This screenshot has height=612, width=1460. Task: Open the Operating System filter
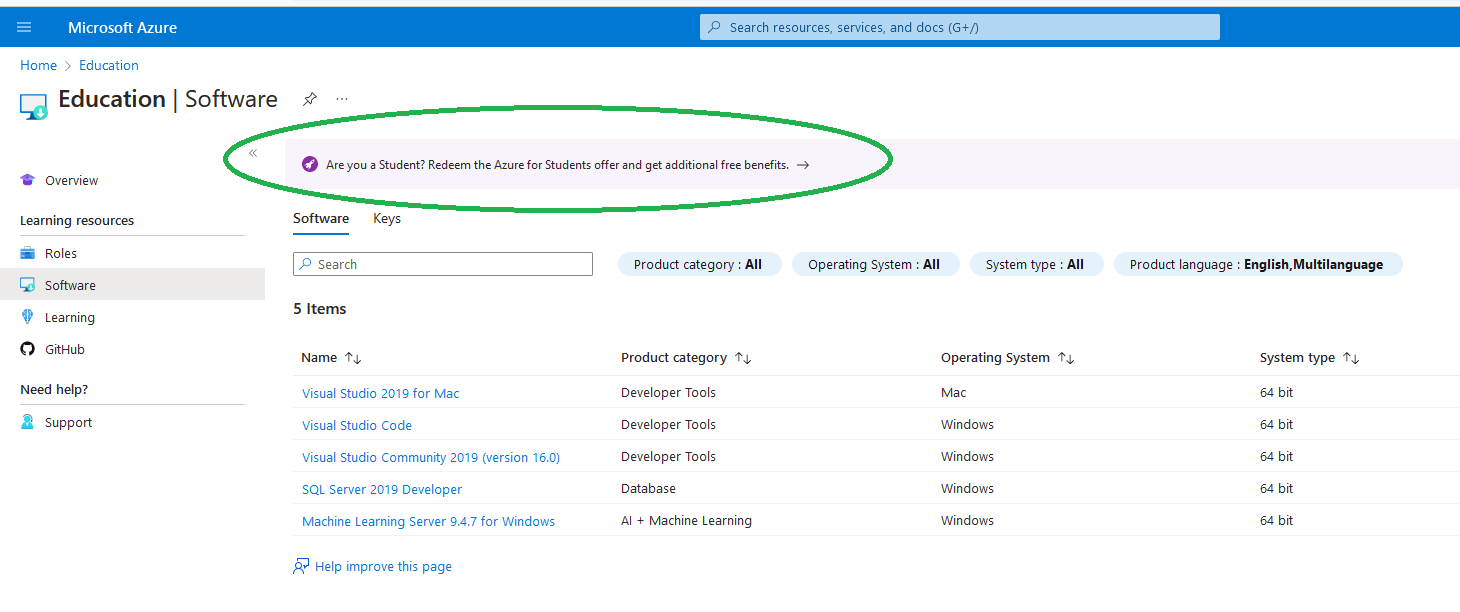[x=875, y=264]
